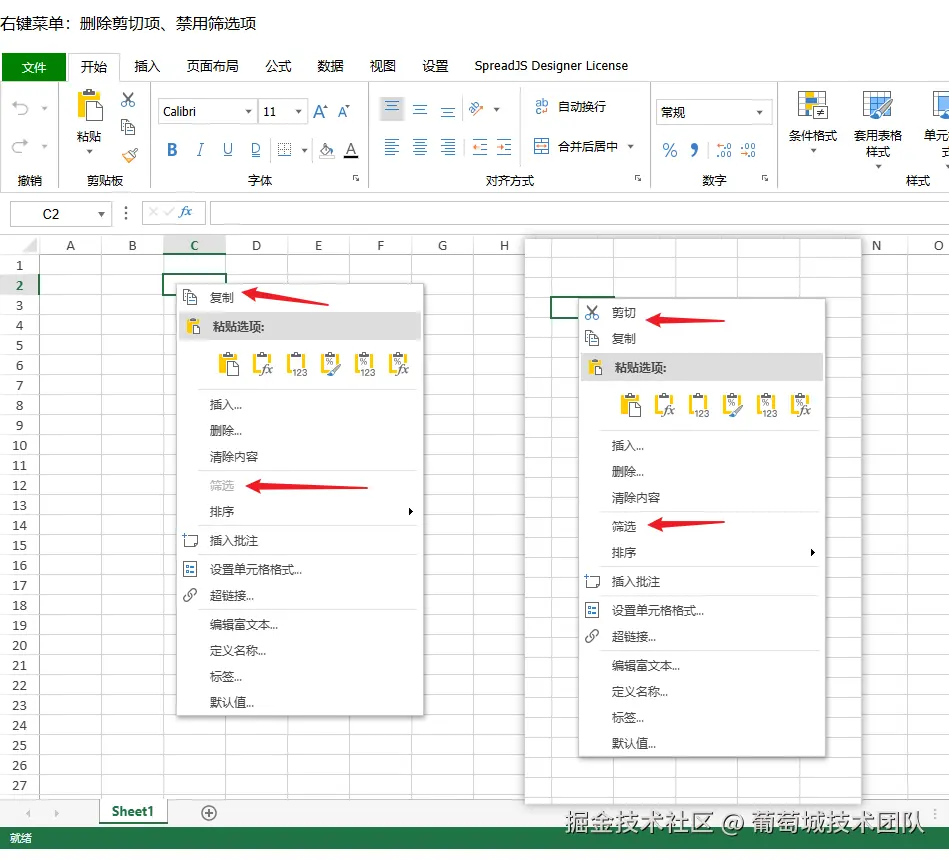Open the Calibri font name dropdown
The height and width of the screenshot is (860, 949).
(x=248, y=111)
